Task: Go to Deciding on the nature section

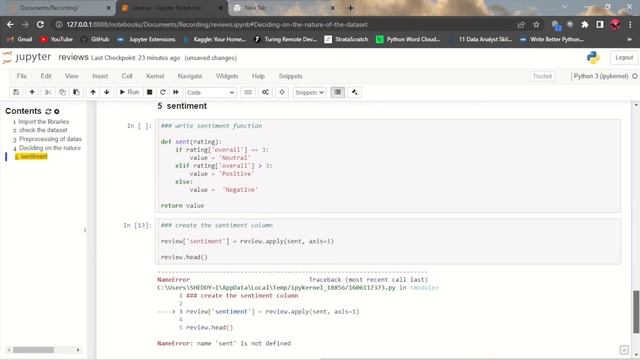Action: tap(50, 148)
